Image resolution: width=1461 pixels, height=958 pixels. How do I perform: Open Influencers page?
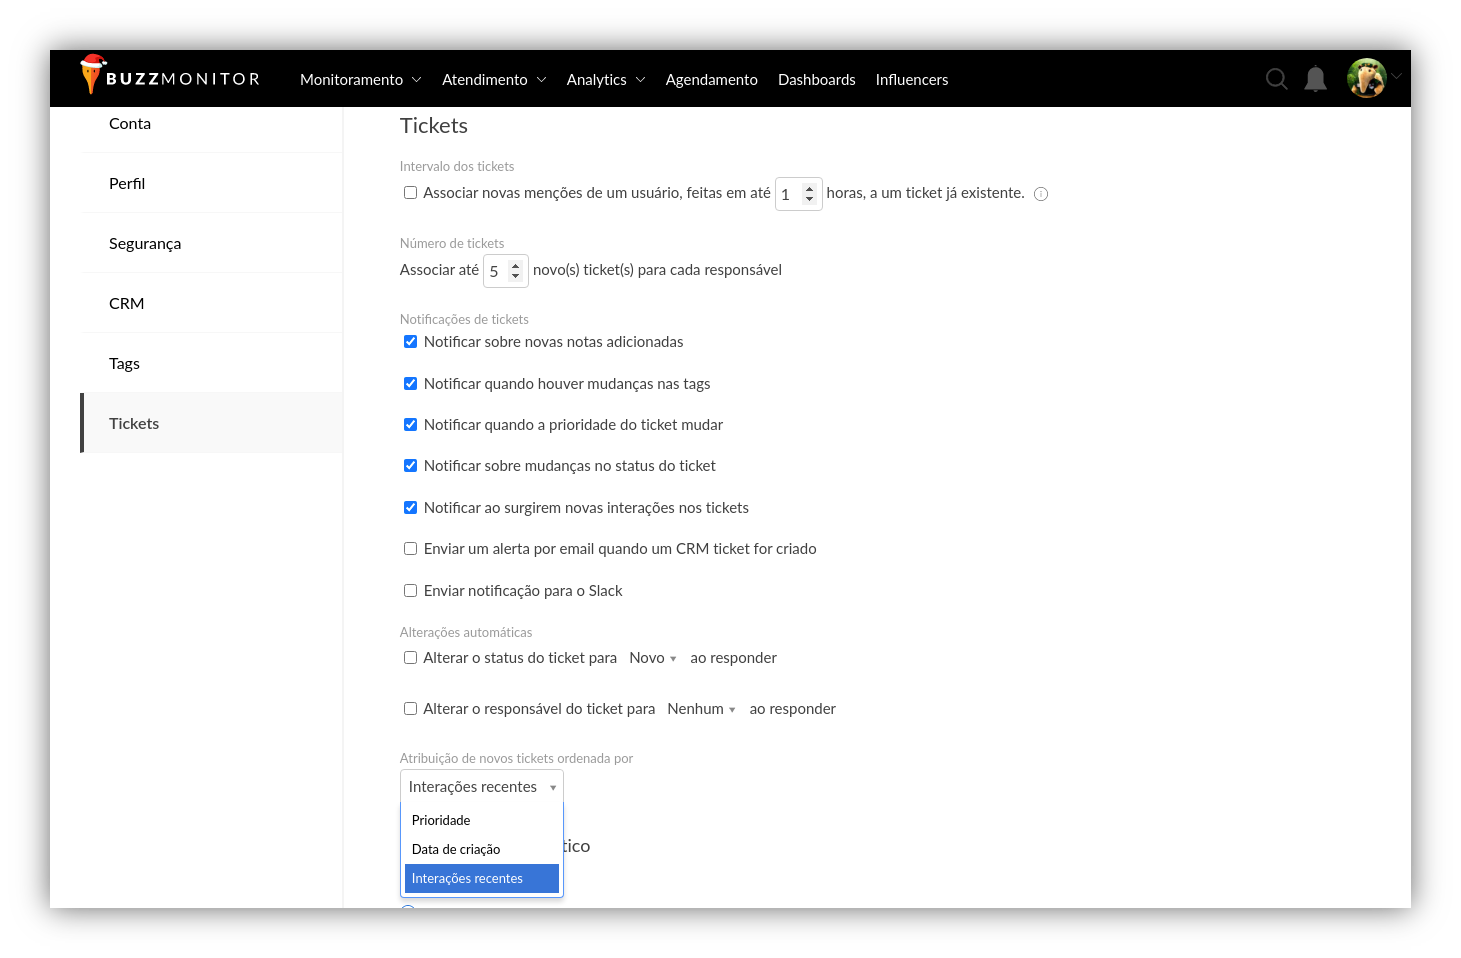[x=911, y=80]
